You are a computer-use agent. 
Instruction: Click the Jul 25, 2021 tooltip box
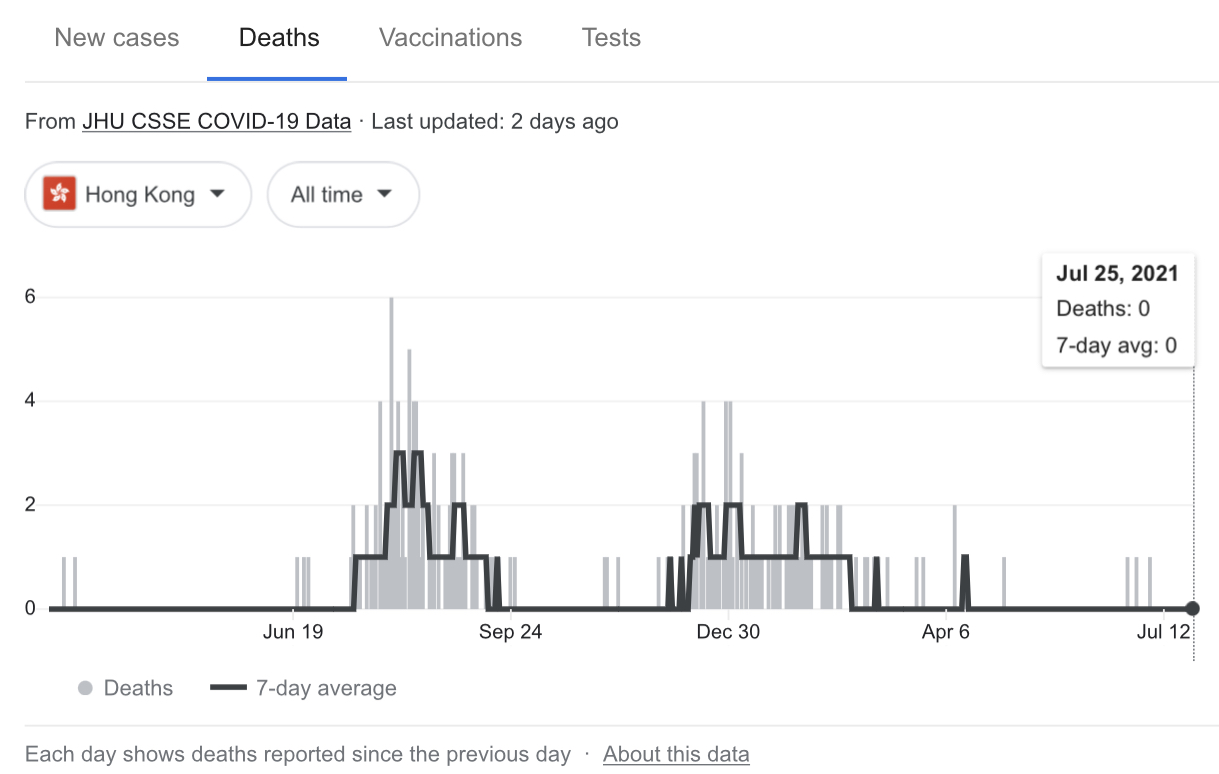pyautogui.click(x=1117, y=310)
